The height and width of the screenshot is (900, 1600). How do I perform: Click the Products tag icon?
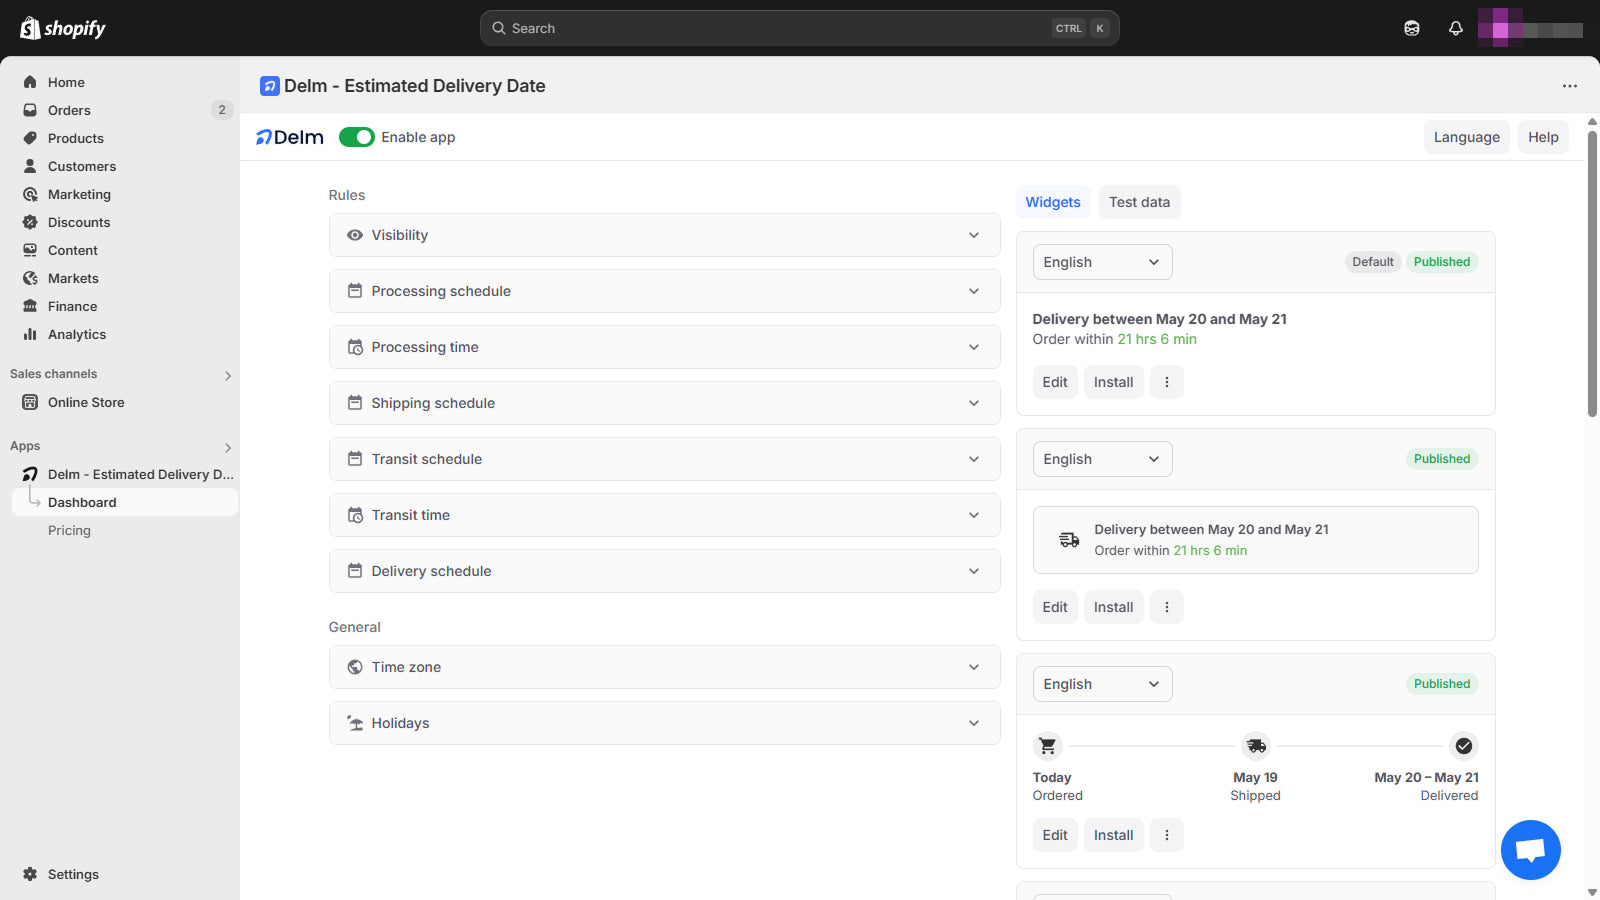point(30,138)
